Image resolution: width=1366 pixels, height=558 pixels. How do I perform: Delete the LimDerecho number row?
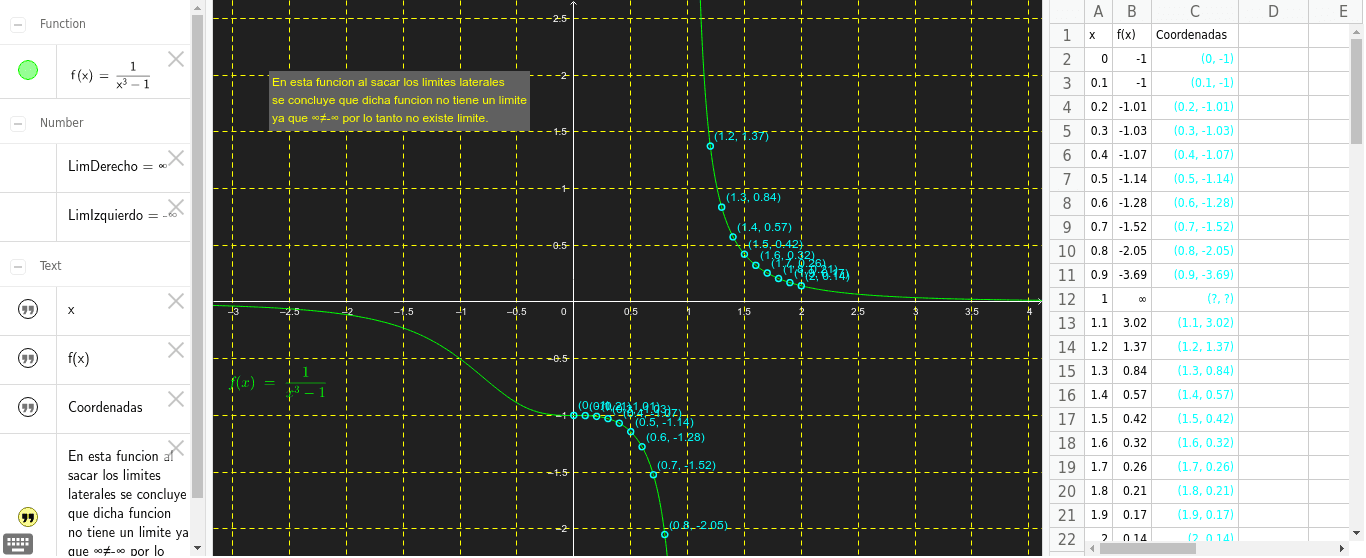tap(176, 157)
